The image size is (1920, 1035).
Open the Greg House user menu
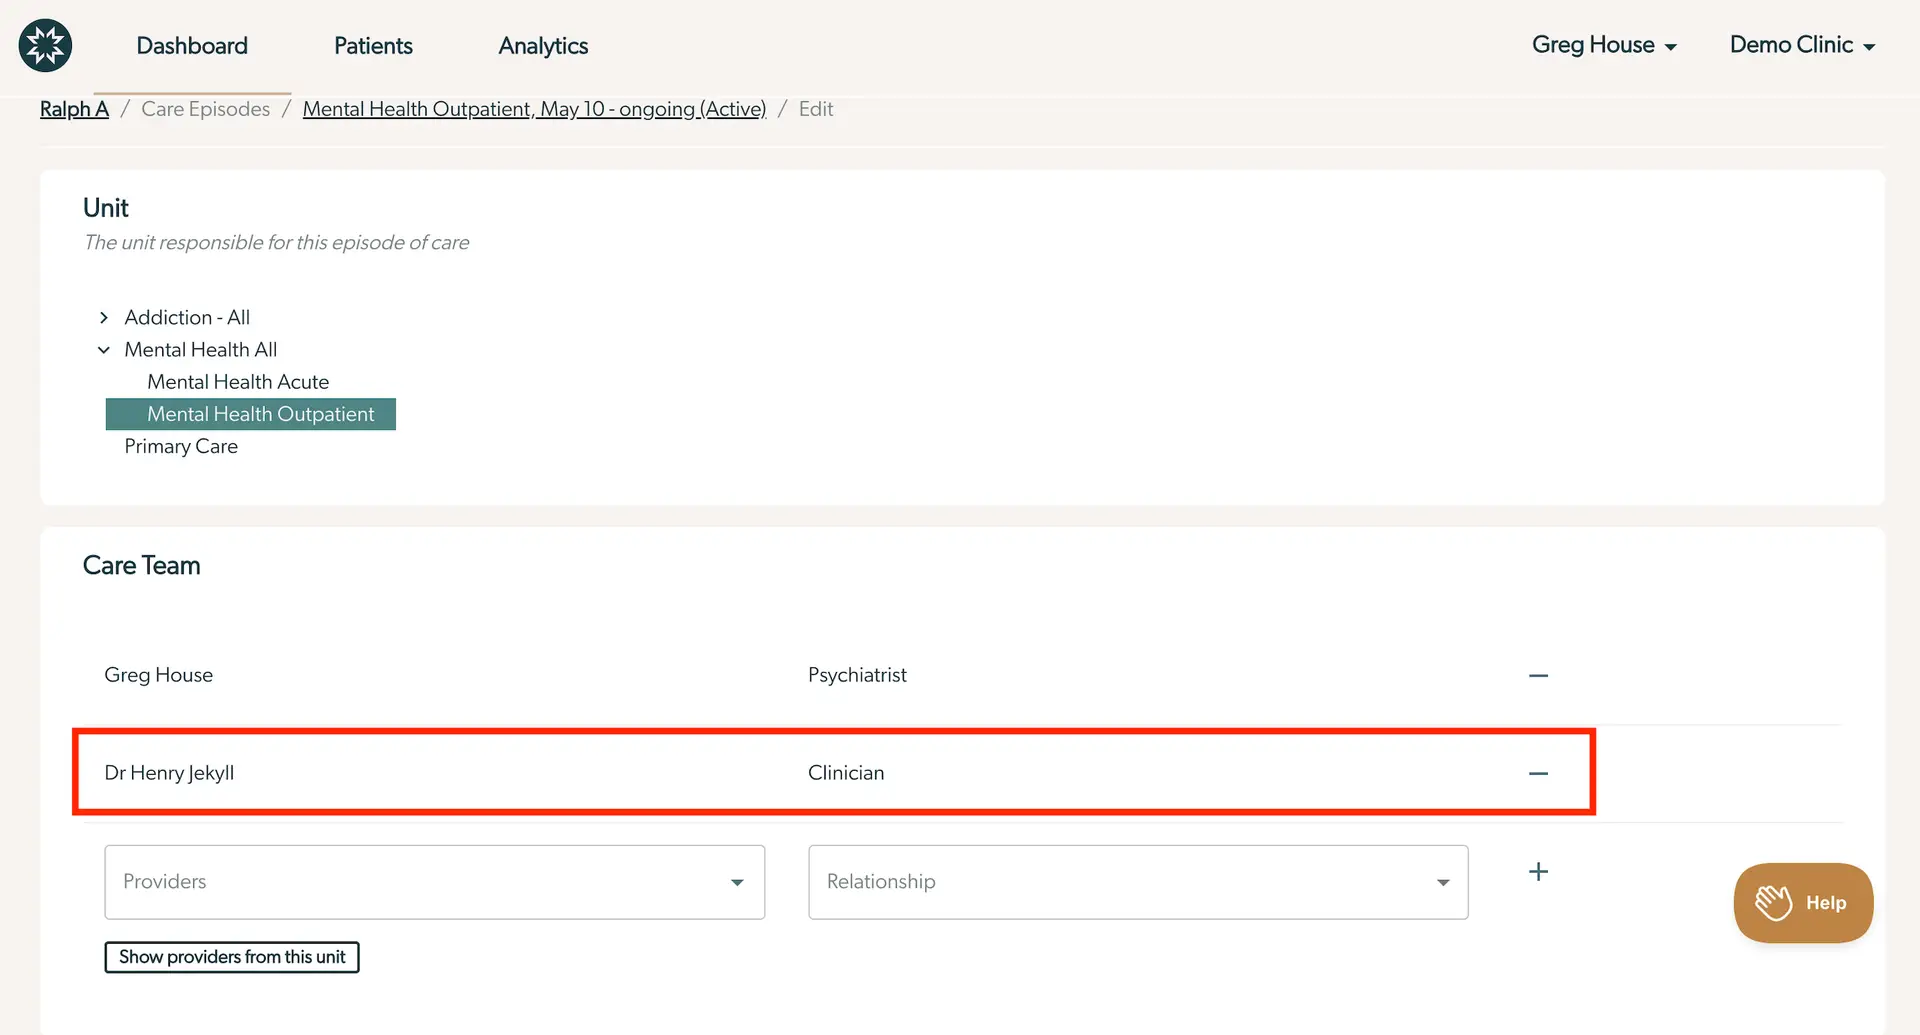1603,45
